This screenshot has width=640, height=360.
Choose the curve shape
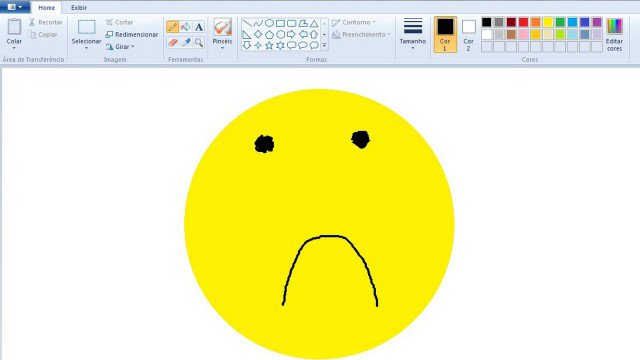[x=258, y=23]
